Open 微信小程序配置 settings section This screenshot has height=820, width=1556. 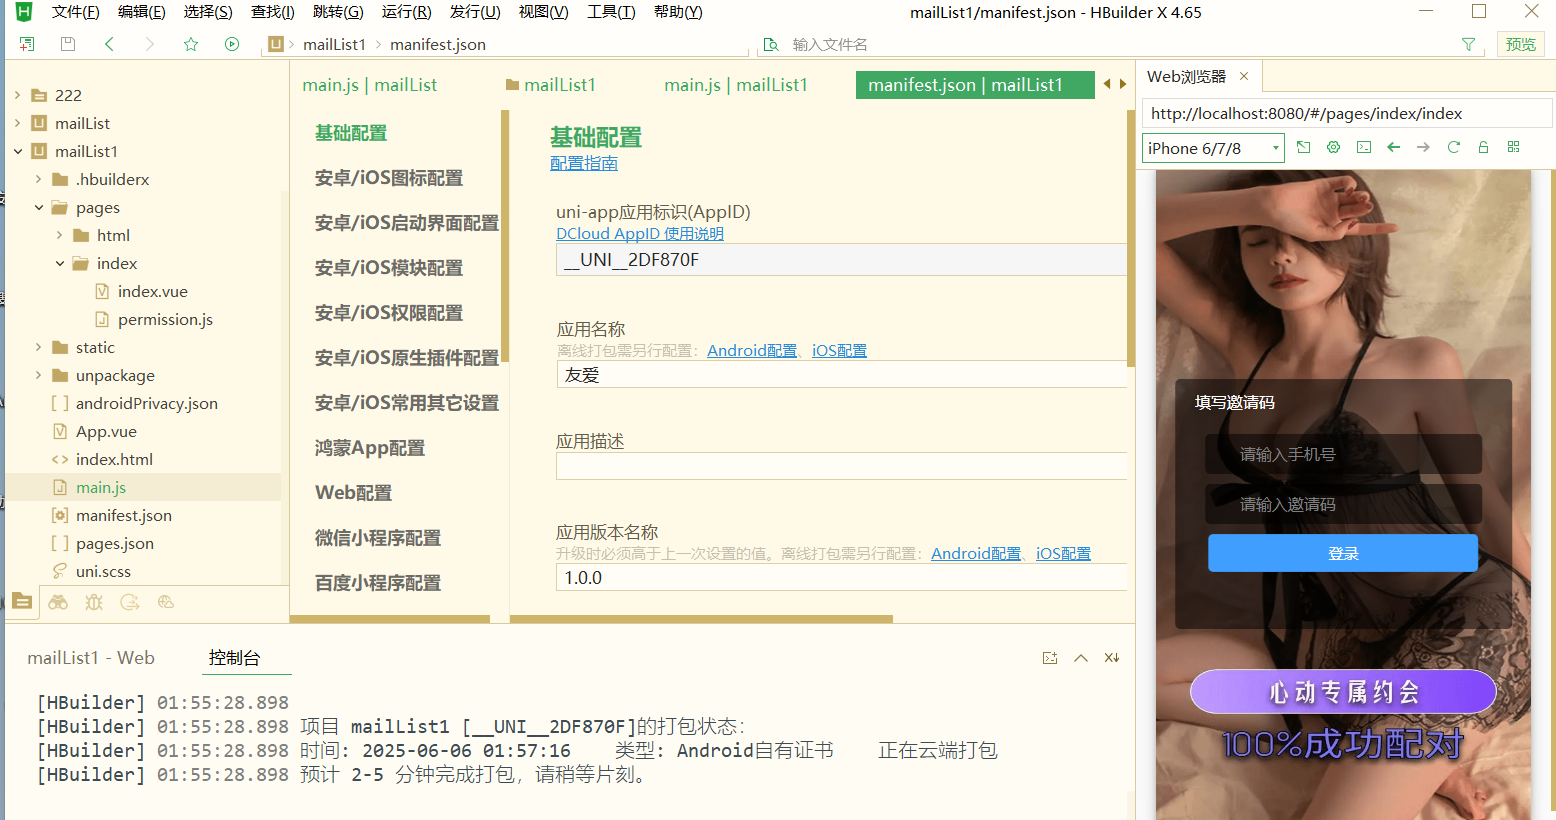[378, 538]
